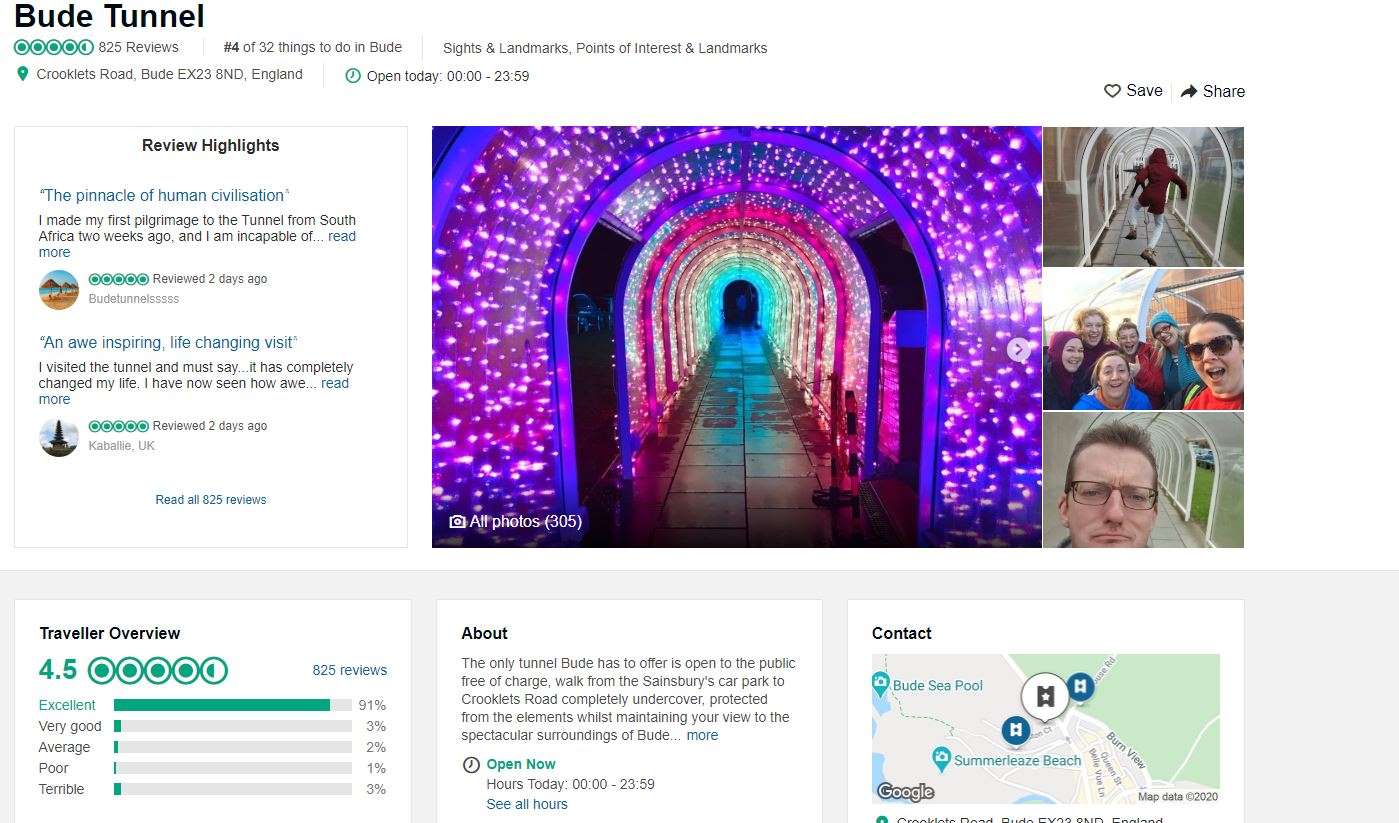Expand About description with more link
The height and width of the screenshot is (823, 1399).
702,735
